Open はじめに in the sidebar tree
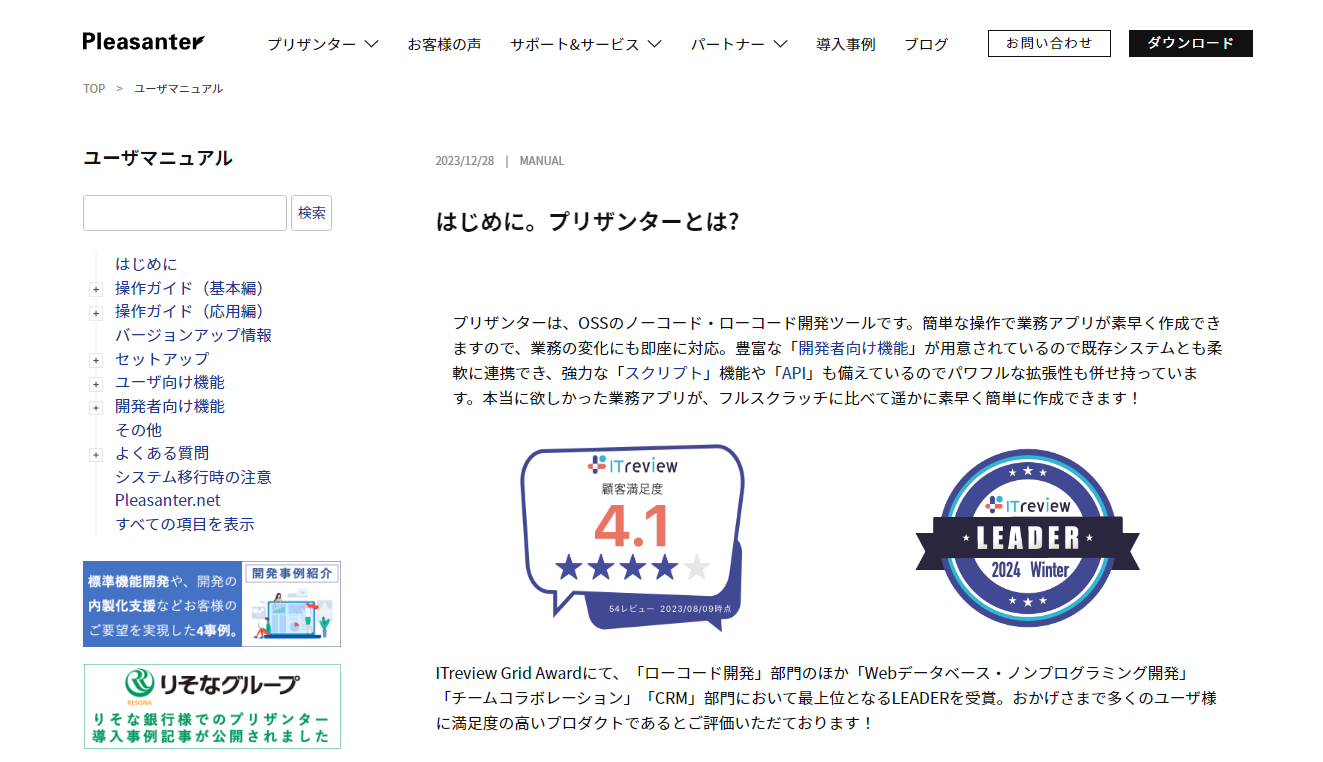Image resolution: width=1323 pixels, height=762 pixels. [x=146, y=264]
